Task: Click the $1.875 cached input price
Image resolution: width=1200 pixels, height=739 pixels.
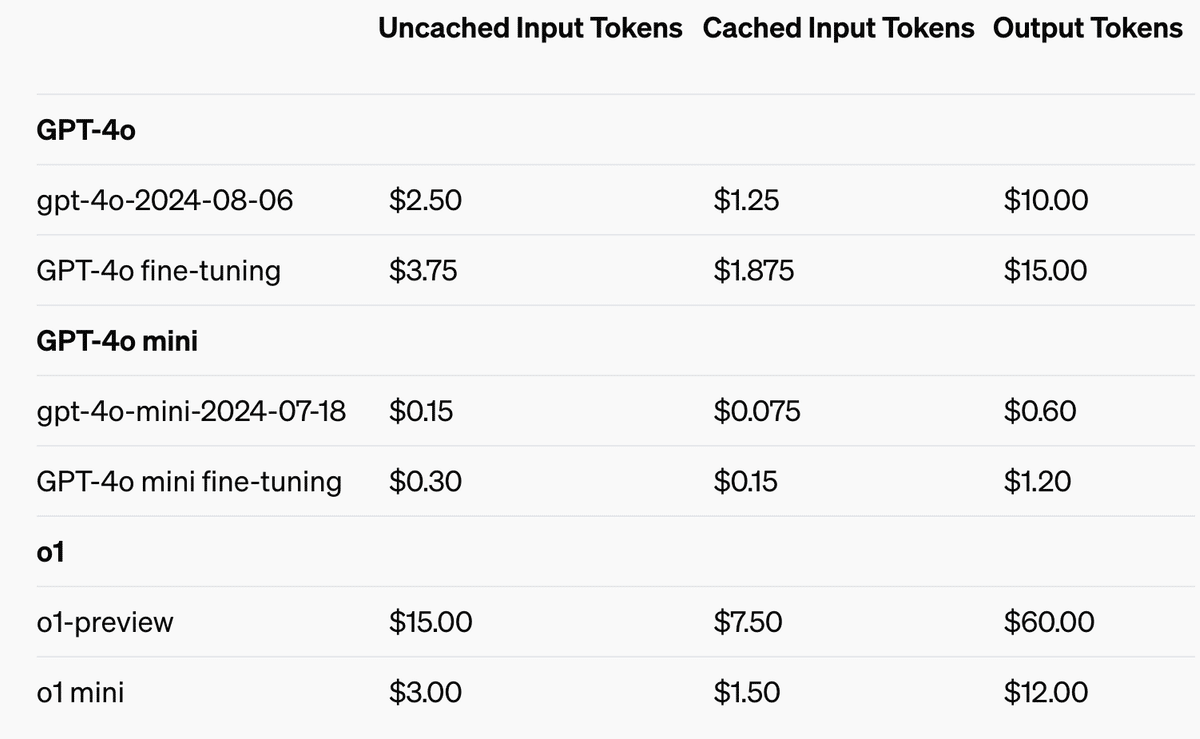Action: pyautogui.click(x=753, y=271)
